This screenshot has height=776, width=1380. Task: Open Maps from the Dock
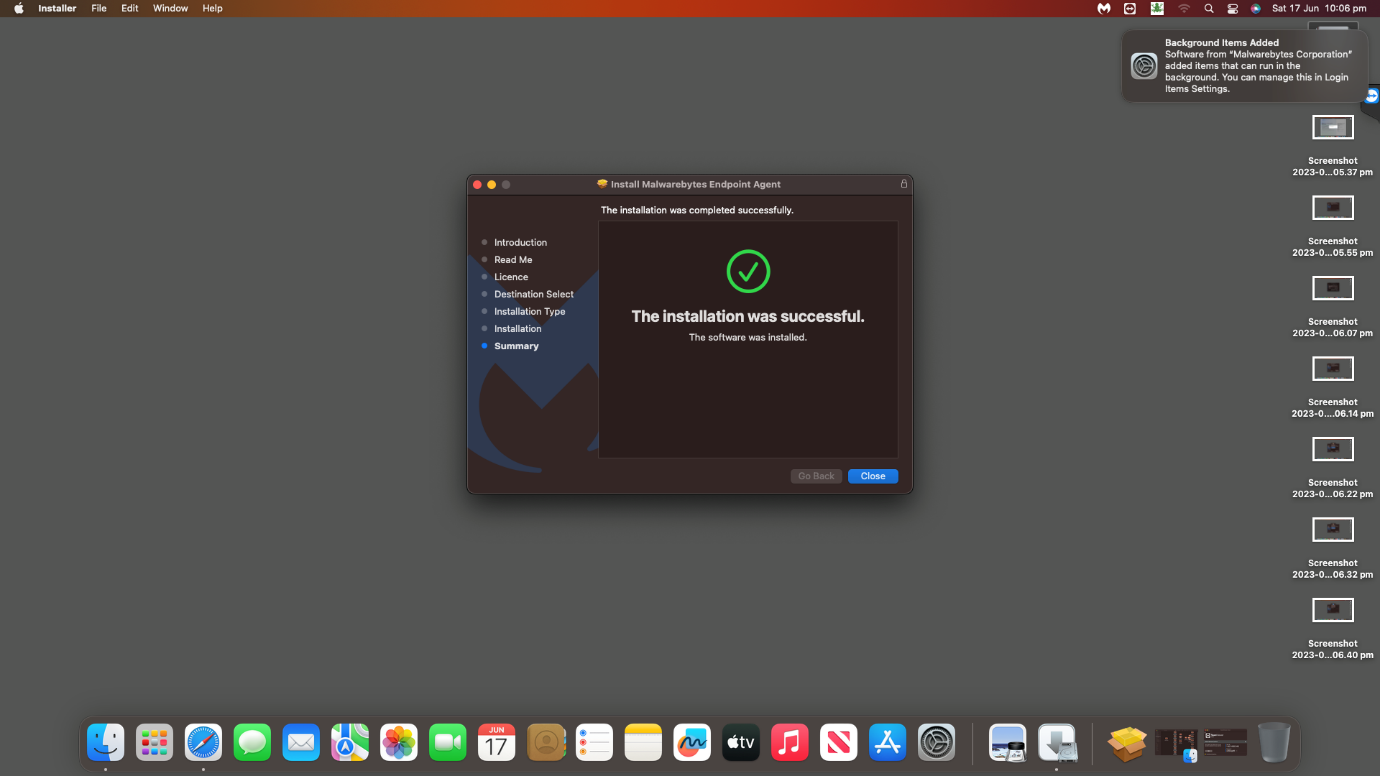coord(350,742)
